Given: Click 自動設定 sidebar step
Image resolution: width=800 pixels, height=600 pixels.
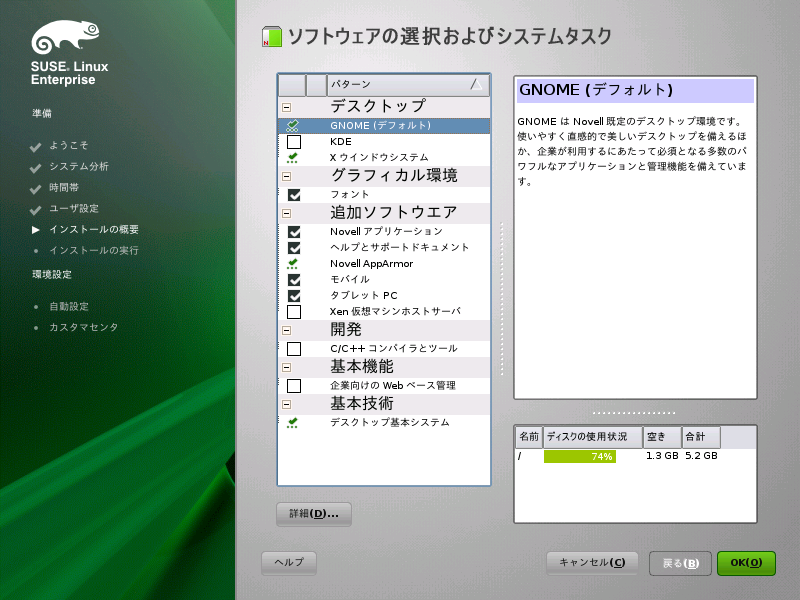Looking at the screenshot, I should coord(69,307).
